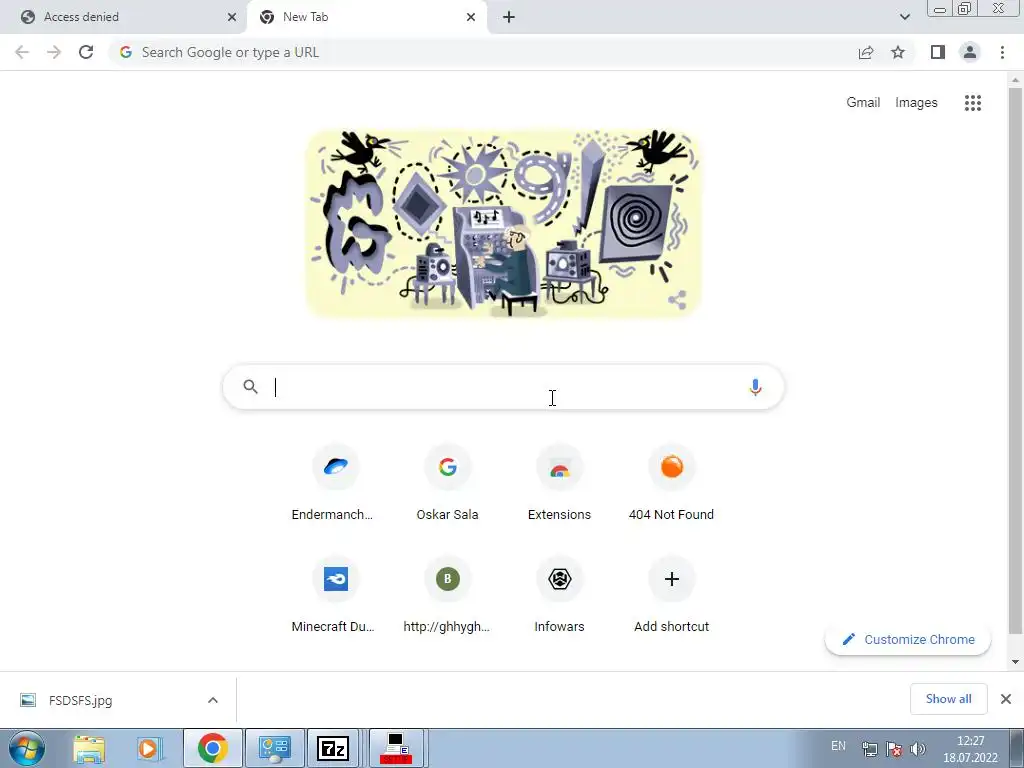Click the forward navigation arrow
The height and width of the screenshot is (768, 1024).
[54, 52]
